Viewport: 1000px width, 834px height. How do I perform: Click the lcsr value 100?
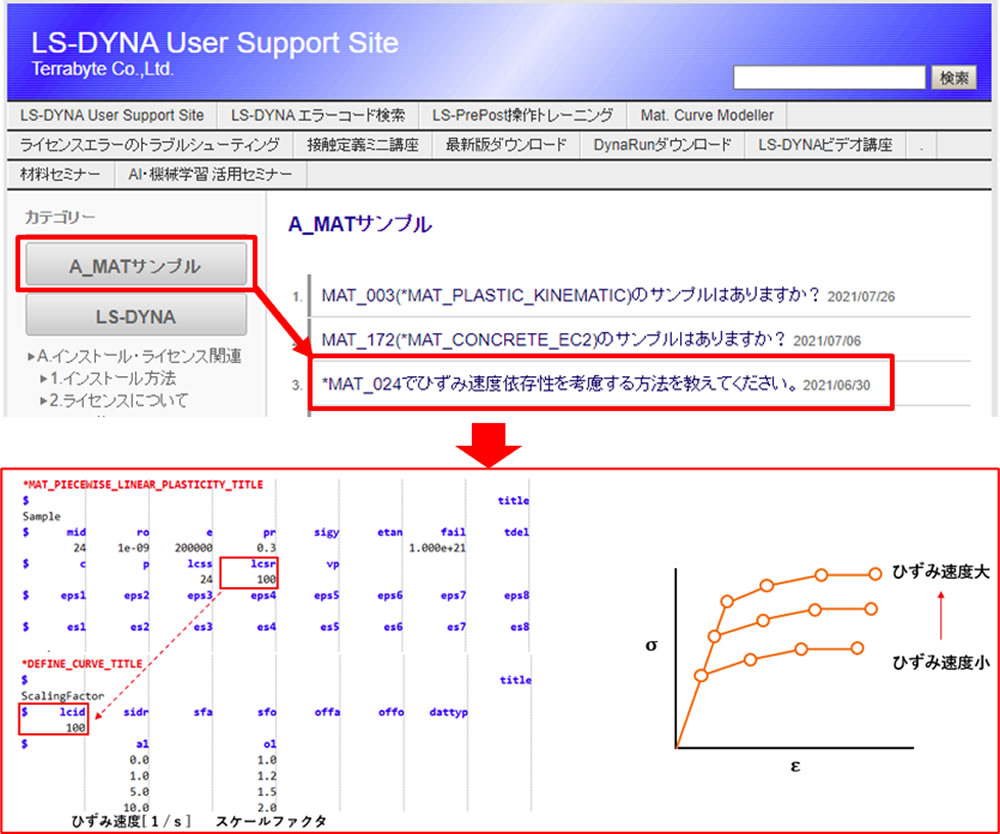pos(266,580)
